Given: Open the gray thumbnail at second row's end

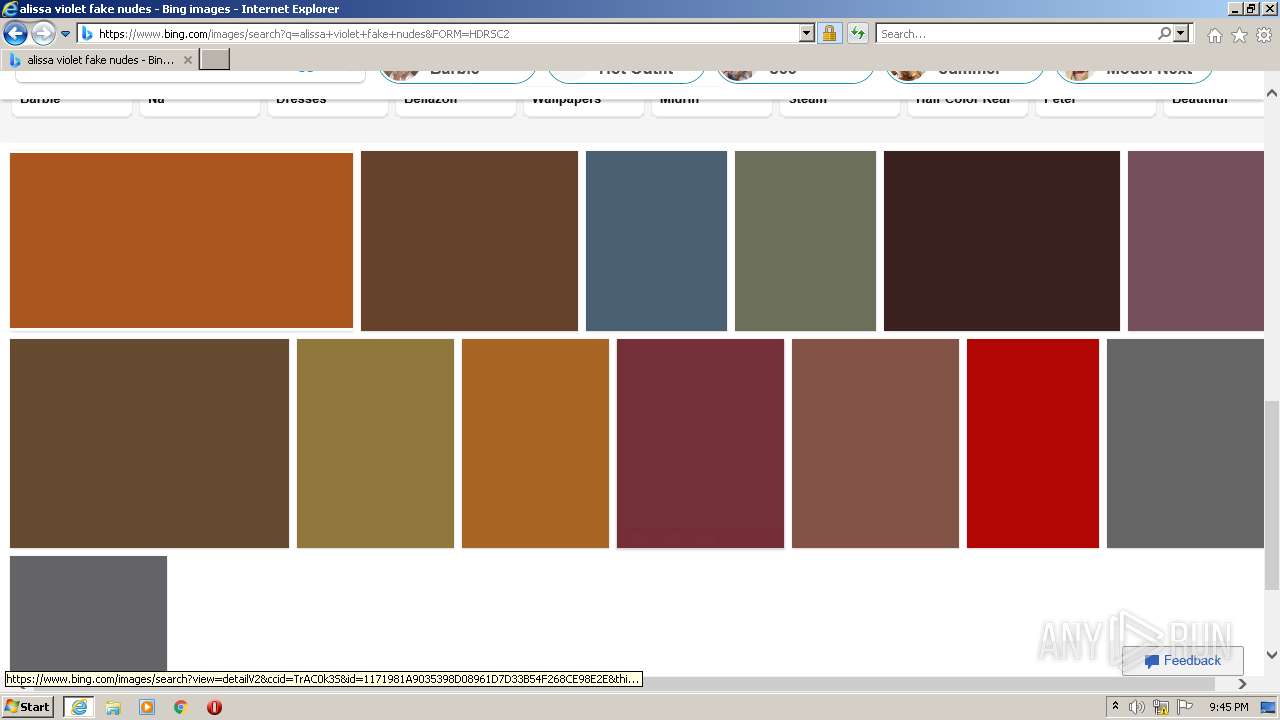Looking at the screenshot, I should [1185, 443].
